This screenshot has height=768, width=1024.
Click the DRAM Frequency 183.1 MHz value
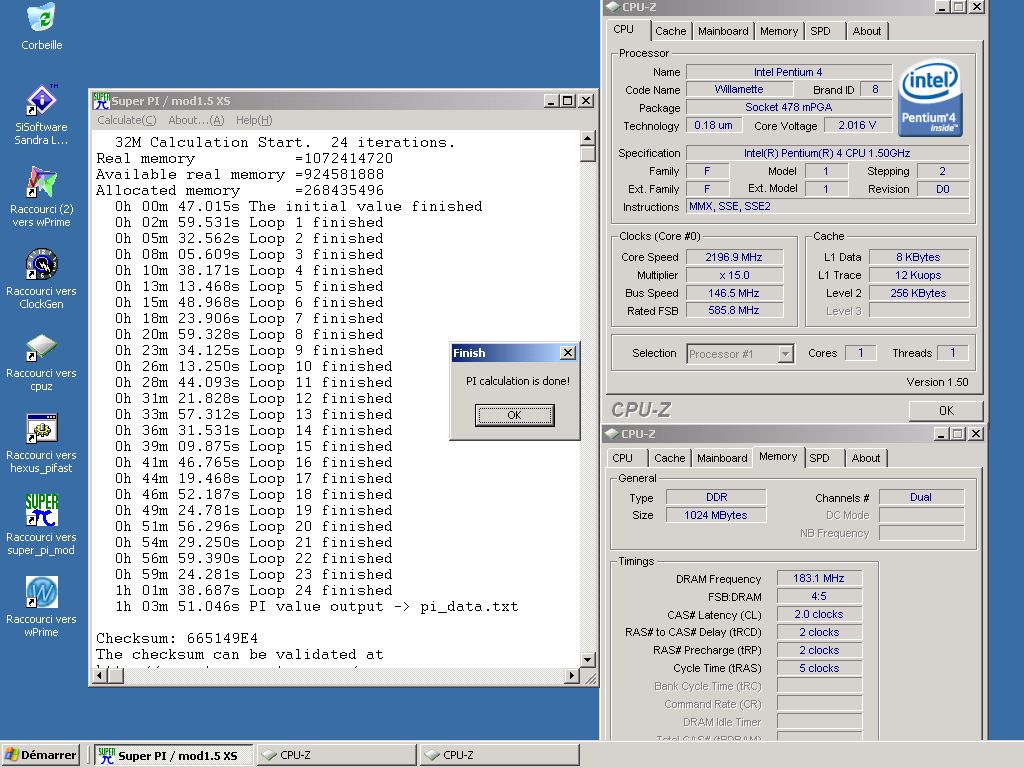pyautogui.click(x=819, y=579)
